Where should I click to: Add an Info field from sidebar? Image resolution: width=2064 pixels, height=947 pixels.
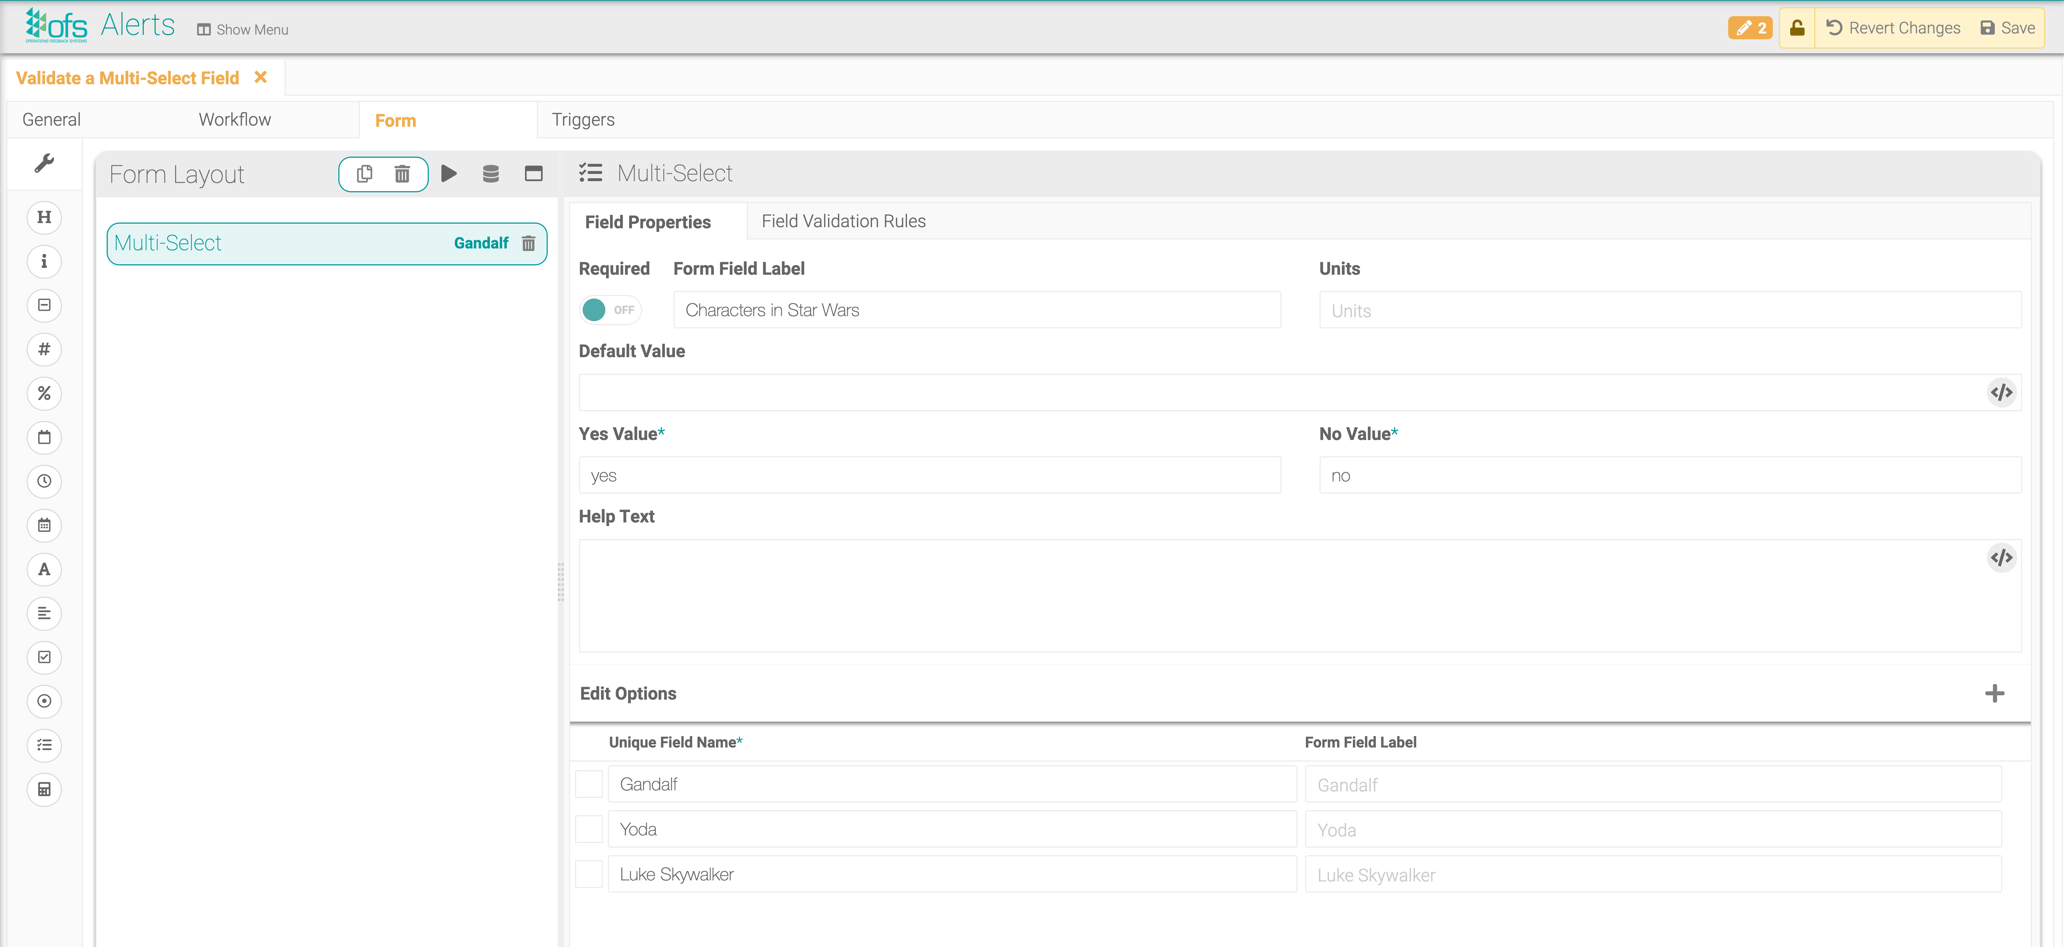click(x=44, y=261)
